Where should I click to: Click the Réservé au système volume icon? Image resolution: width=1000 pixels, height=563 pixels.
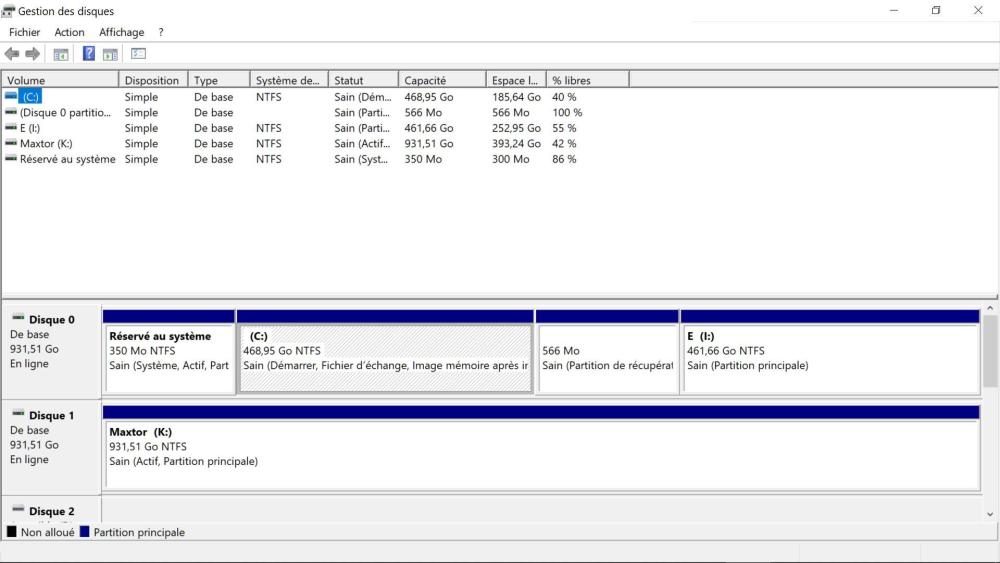tap(11, 159)
